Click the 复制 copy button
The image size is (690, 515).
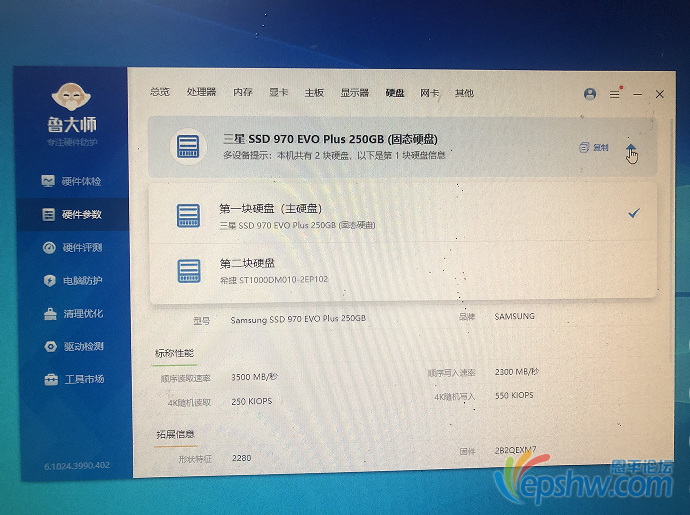tap(594, 147)
